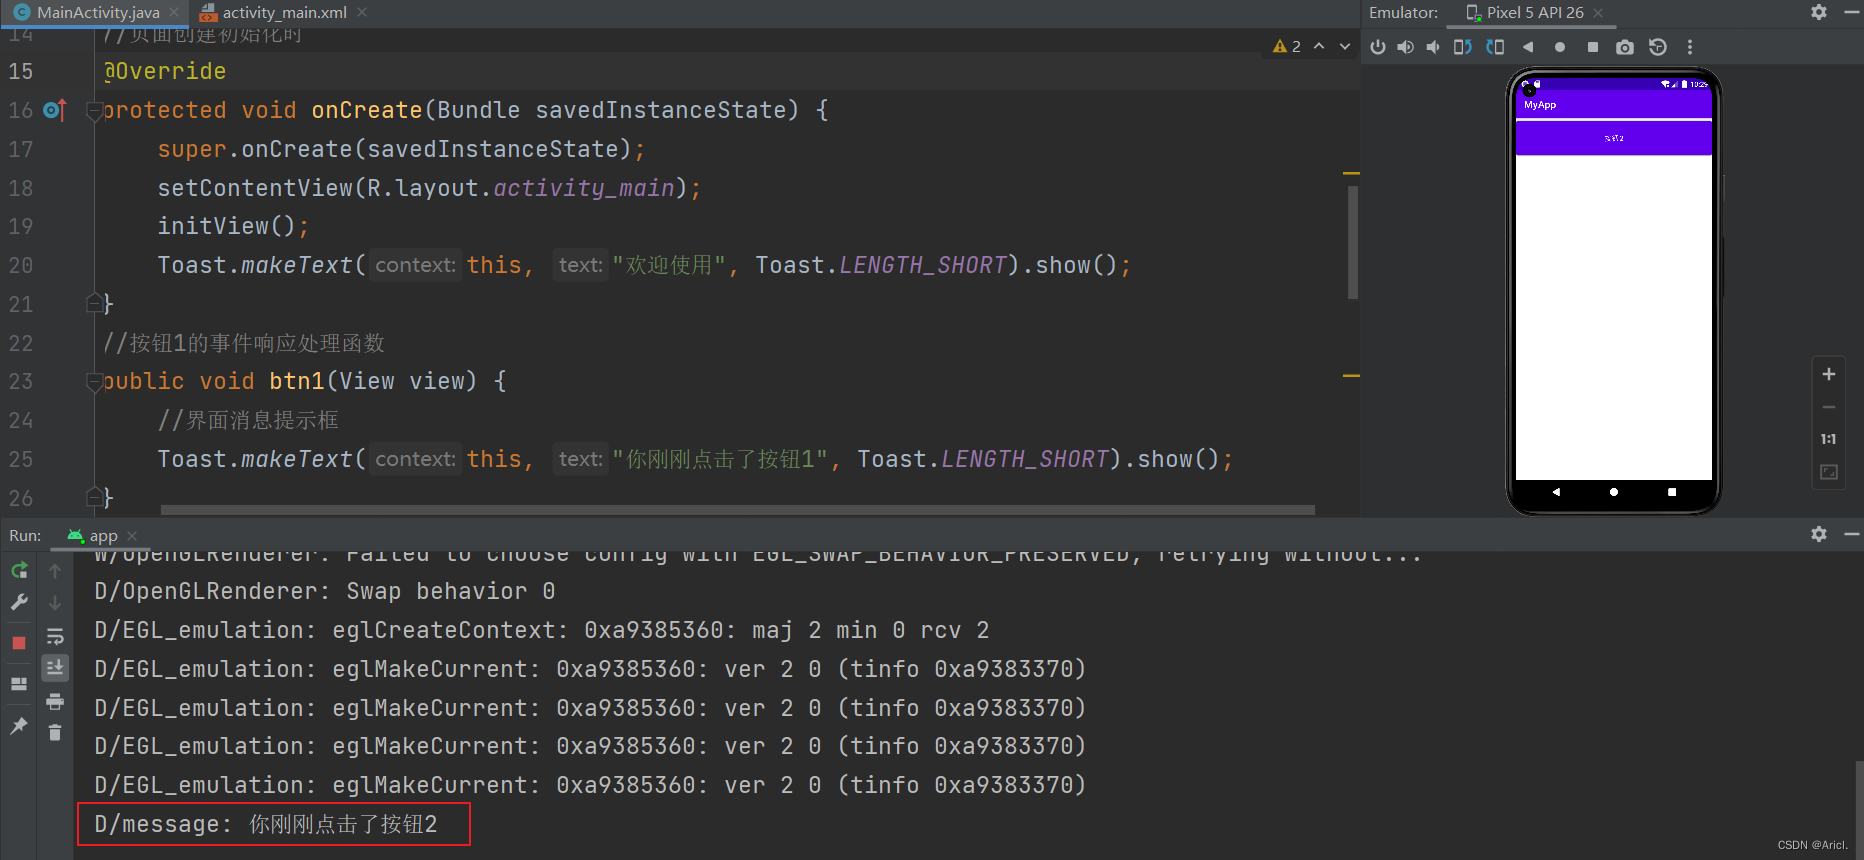
Task: Close MainActivity.java tab
Action: click(174, 12)
